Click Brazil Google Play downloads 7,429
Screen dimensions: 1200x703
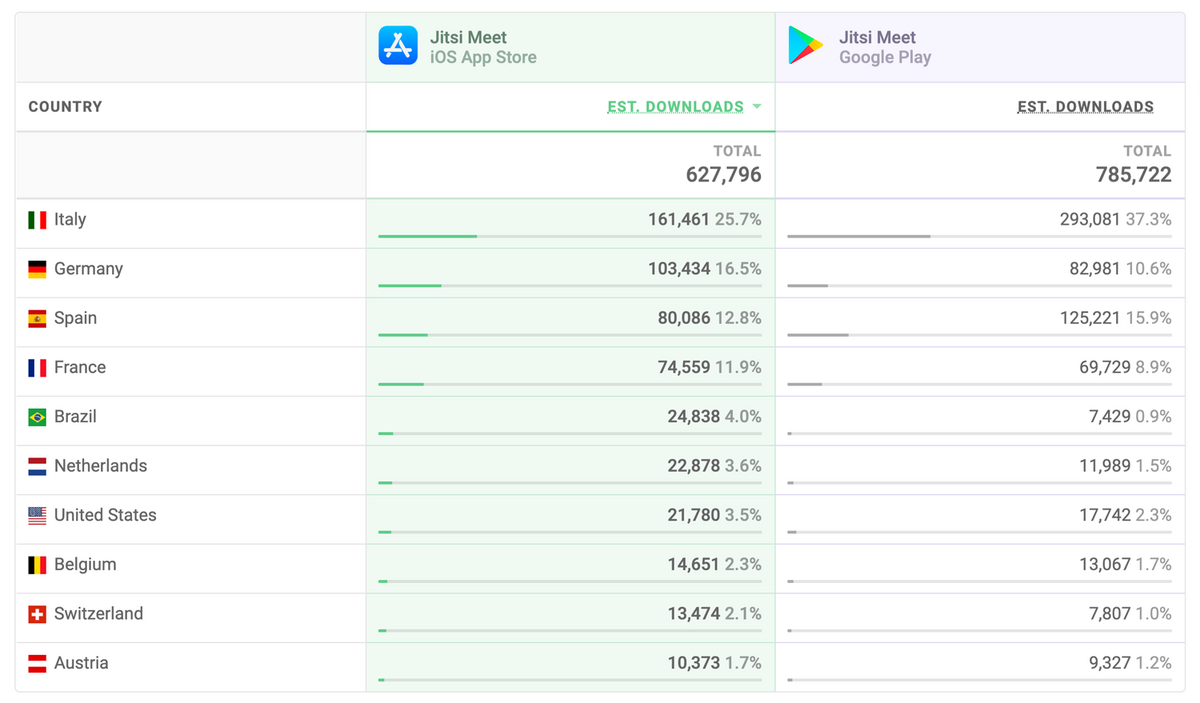(1110, 416)
